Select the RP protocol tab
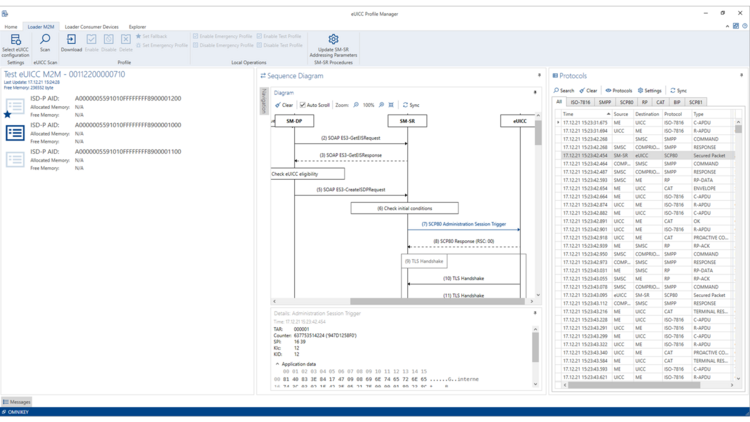750x422 pixels. pyautogui.click(x=644, y=102)
